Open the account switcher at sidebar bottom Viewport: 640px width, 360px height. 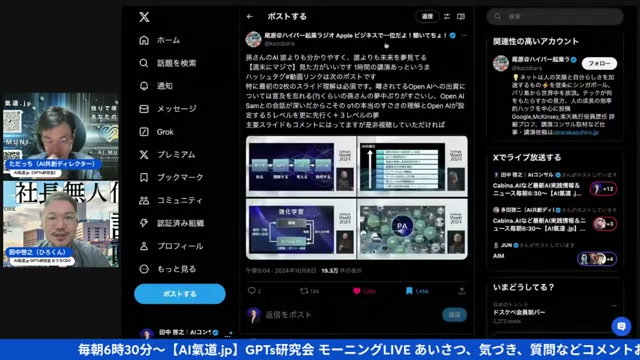tap(186, 333)
